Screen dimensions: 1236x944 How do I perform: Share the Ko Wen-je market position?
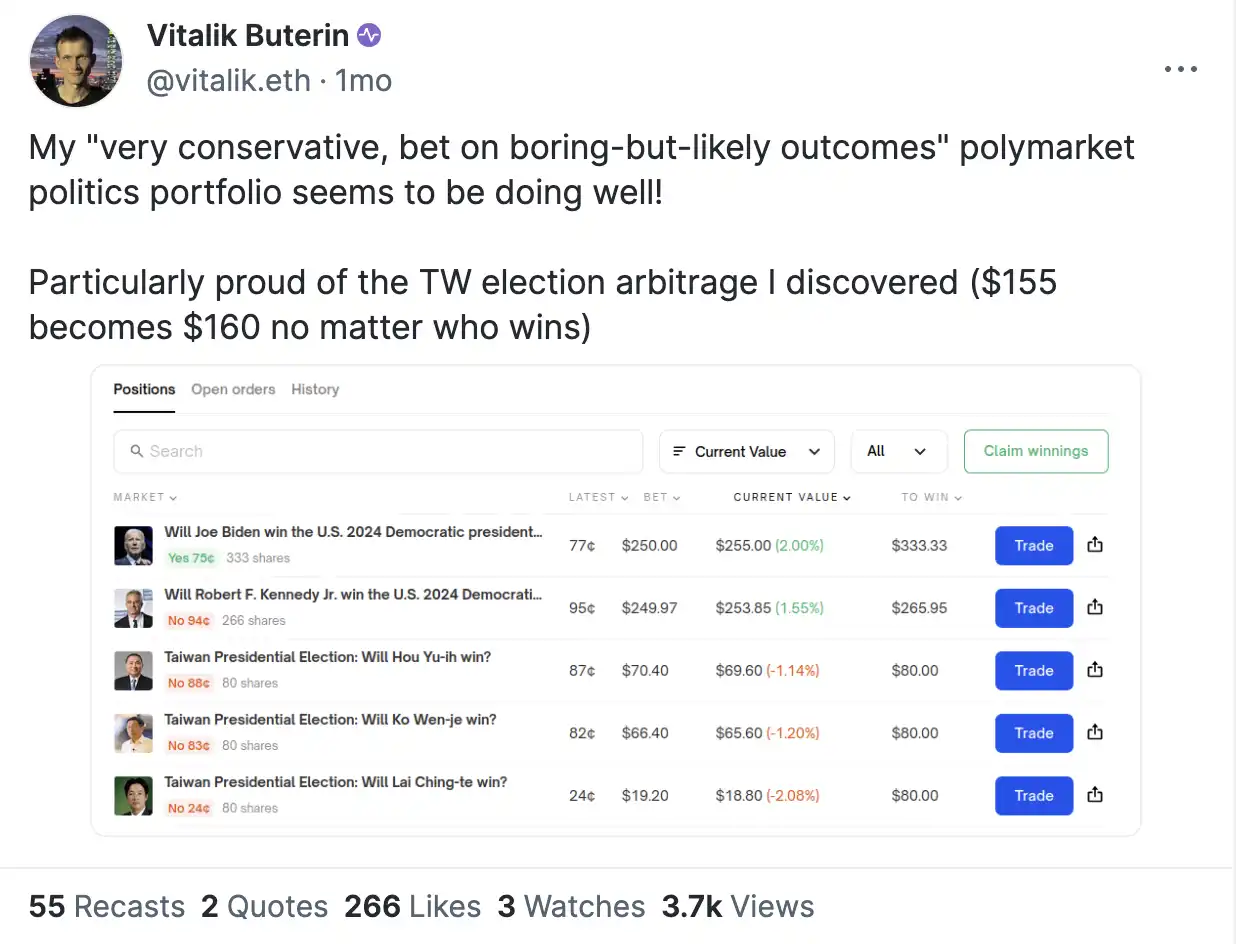point(1095,732)
